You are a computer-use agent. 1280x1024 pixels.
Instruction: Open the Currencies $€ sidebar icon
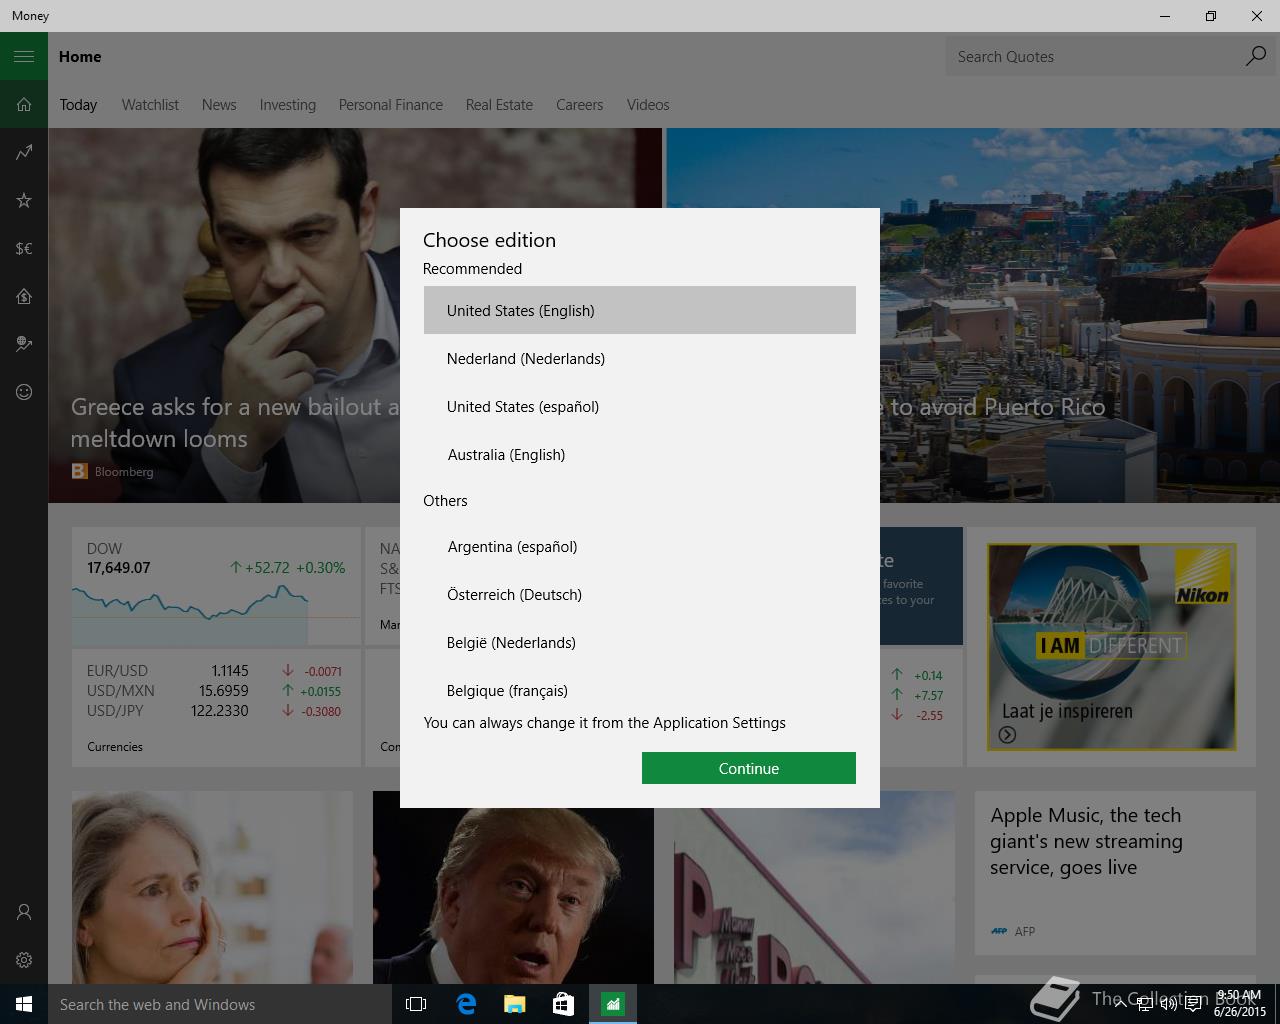click(24, 249)
